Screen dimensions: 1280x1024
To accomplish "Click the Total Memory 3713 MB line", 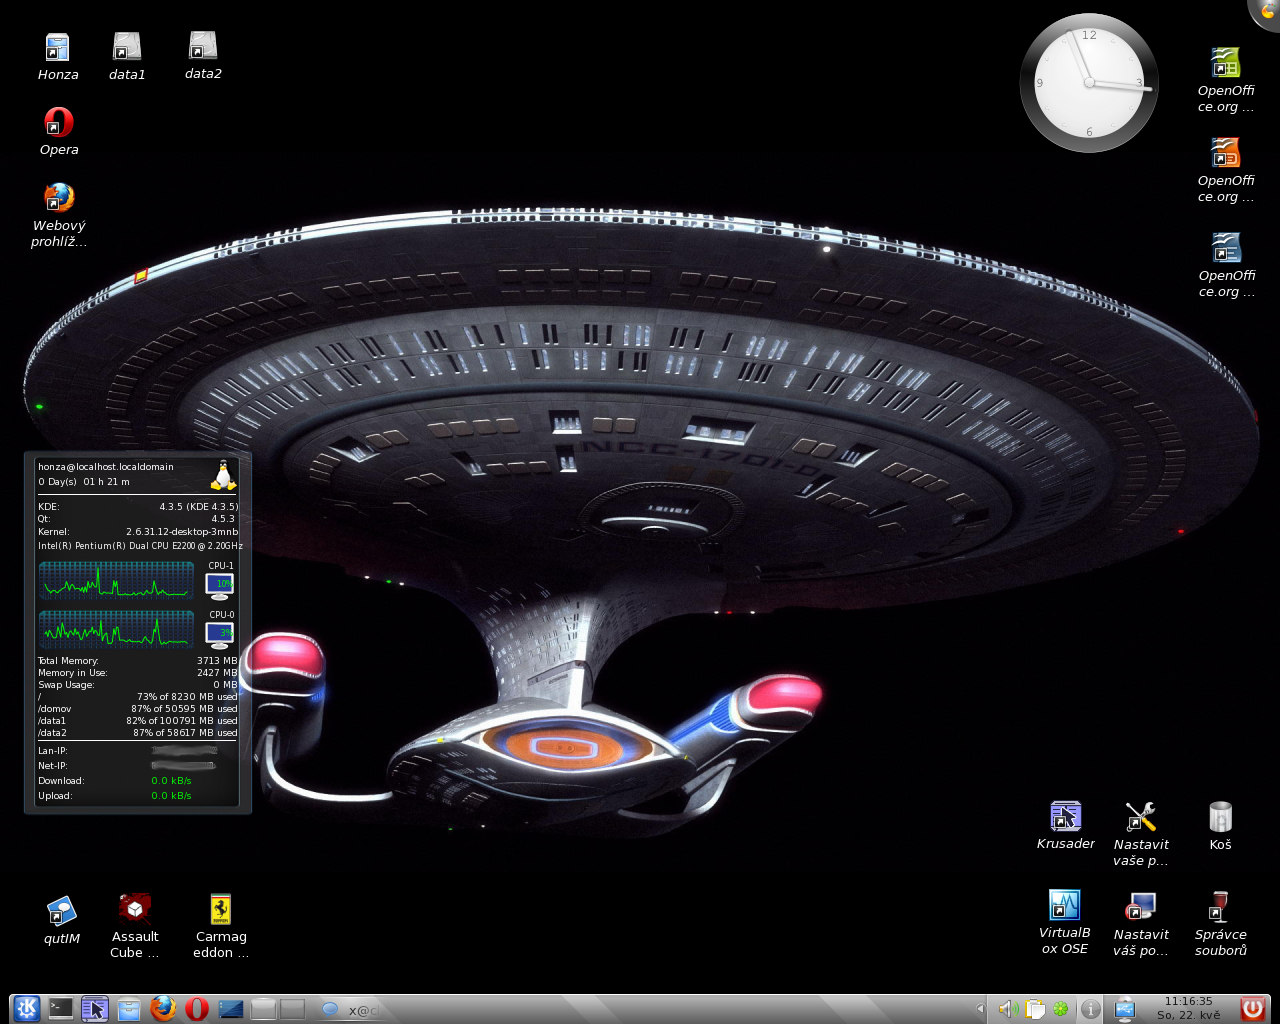I will (138, 661).
